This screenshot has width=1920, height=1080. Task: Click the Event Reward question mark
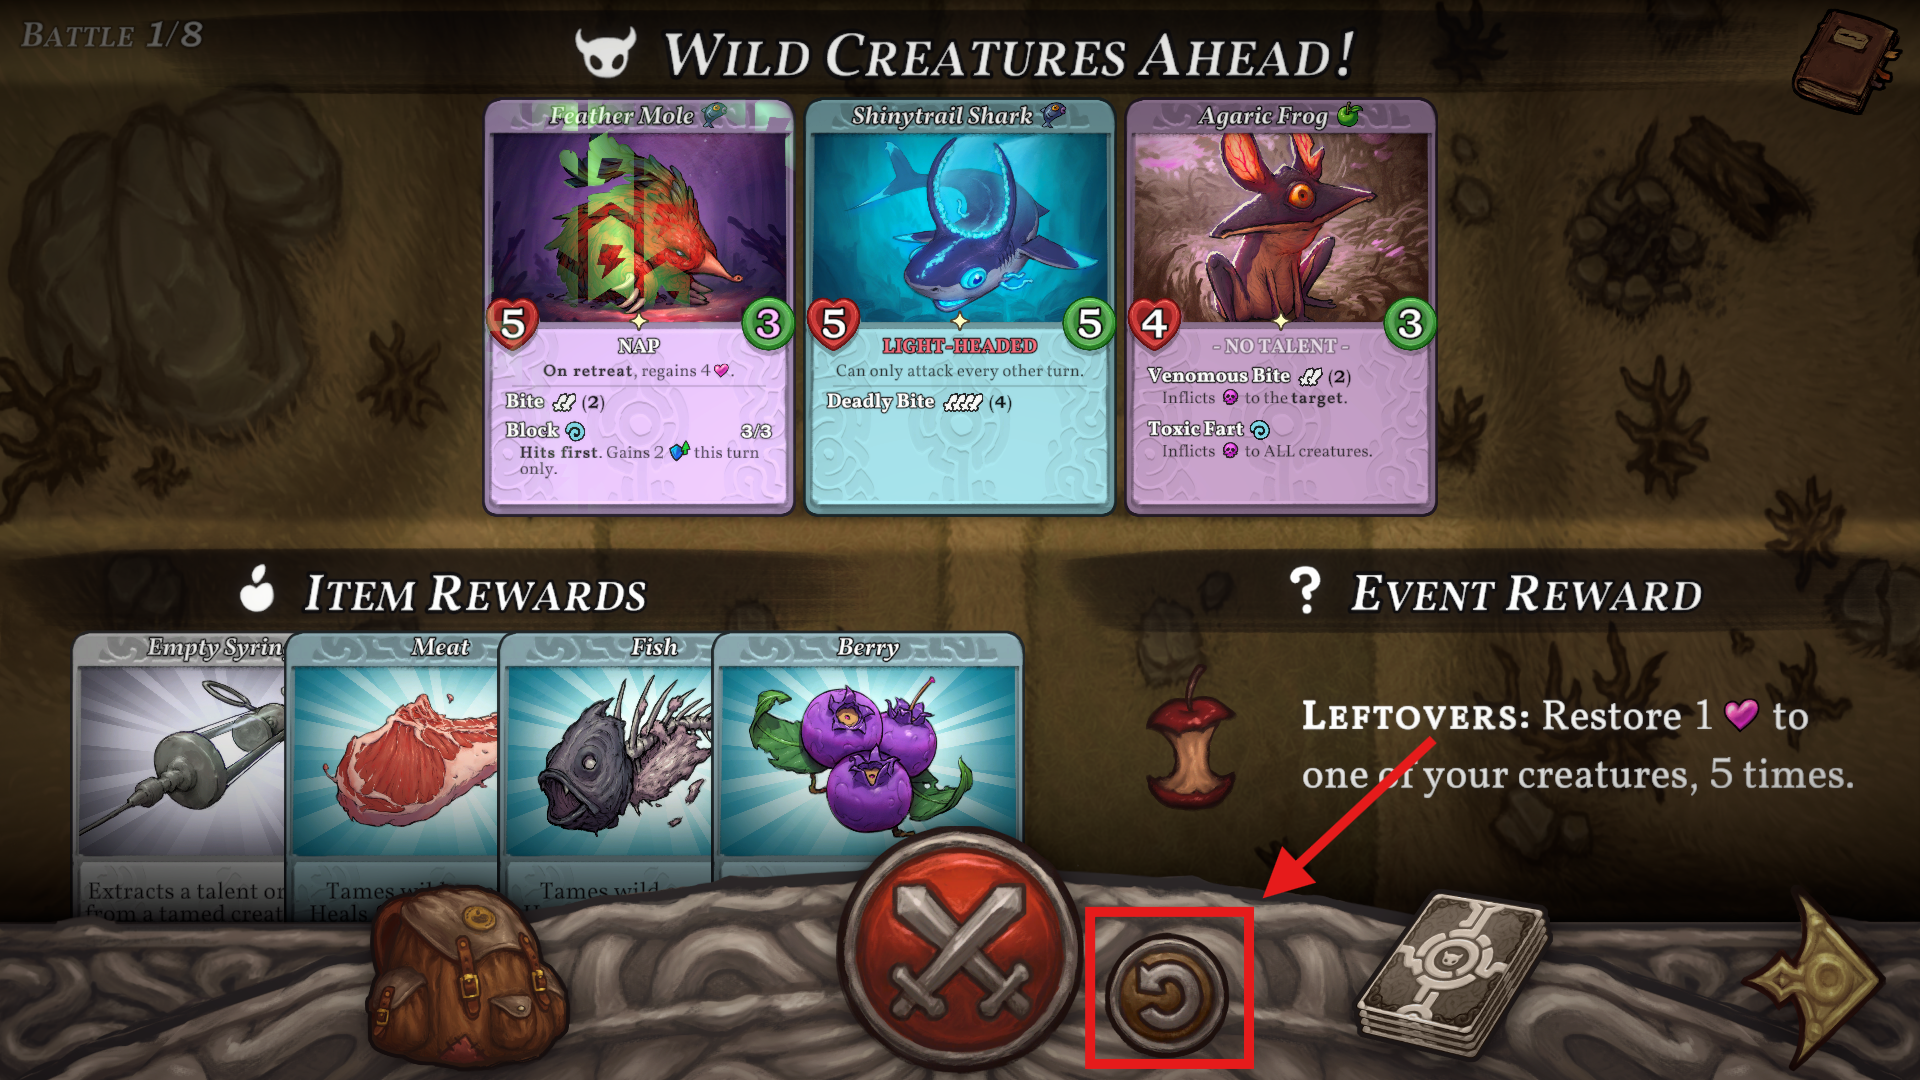tap(1305, 591)
